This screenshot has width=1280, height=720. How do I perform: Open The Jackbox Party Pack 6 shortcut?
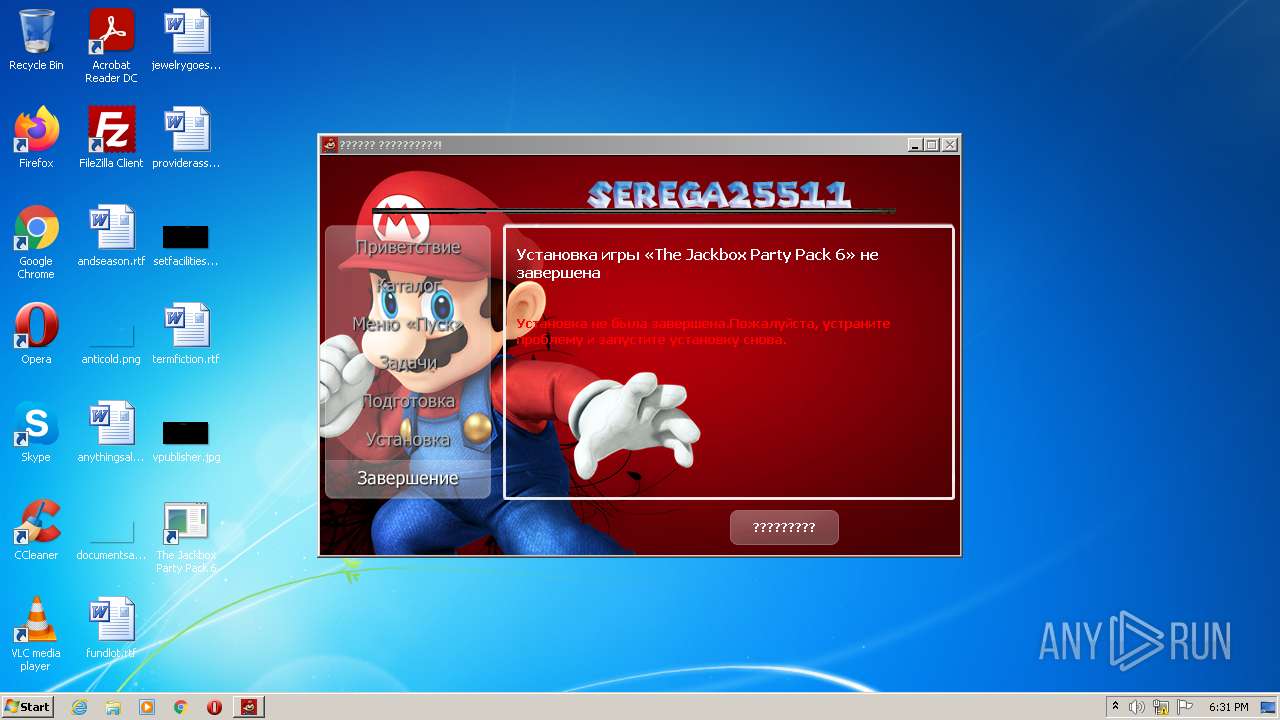click(x=186, y=536)
